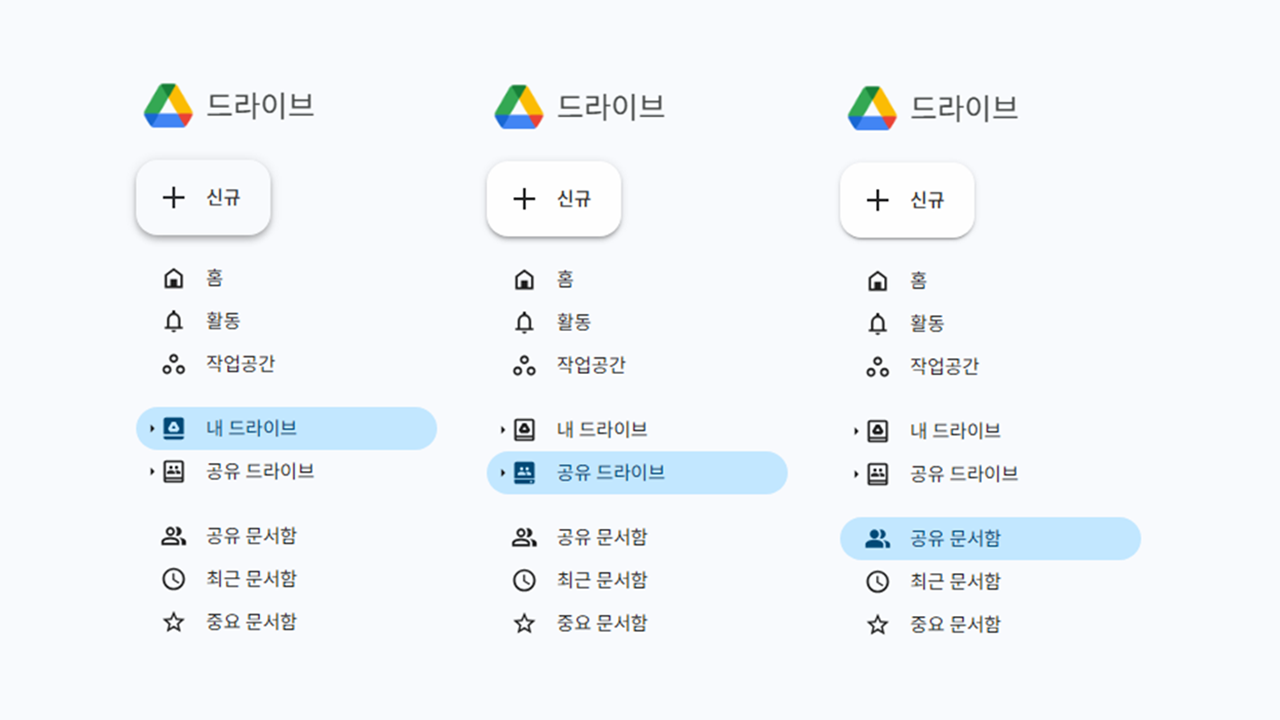Click the 최근 문서함 clock icon in the leftmost sidebar

pyautogui.click(x=174, y=578)
